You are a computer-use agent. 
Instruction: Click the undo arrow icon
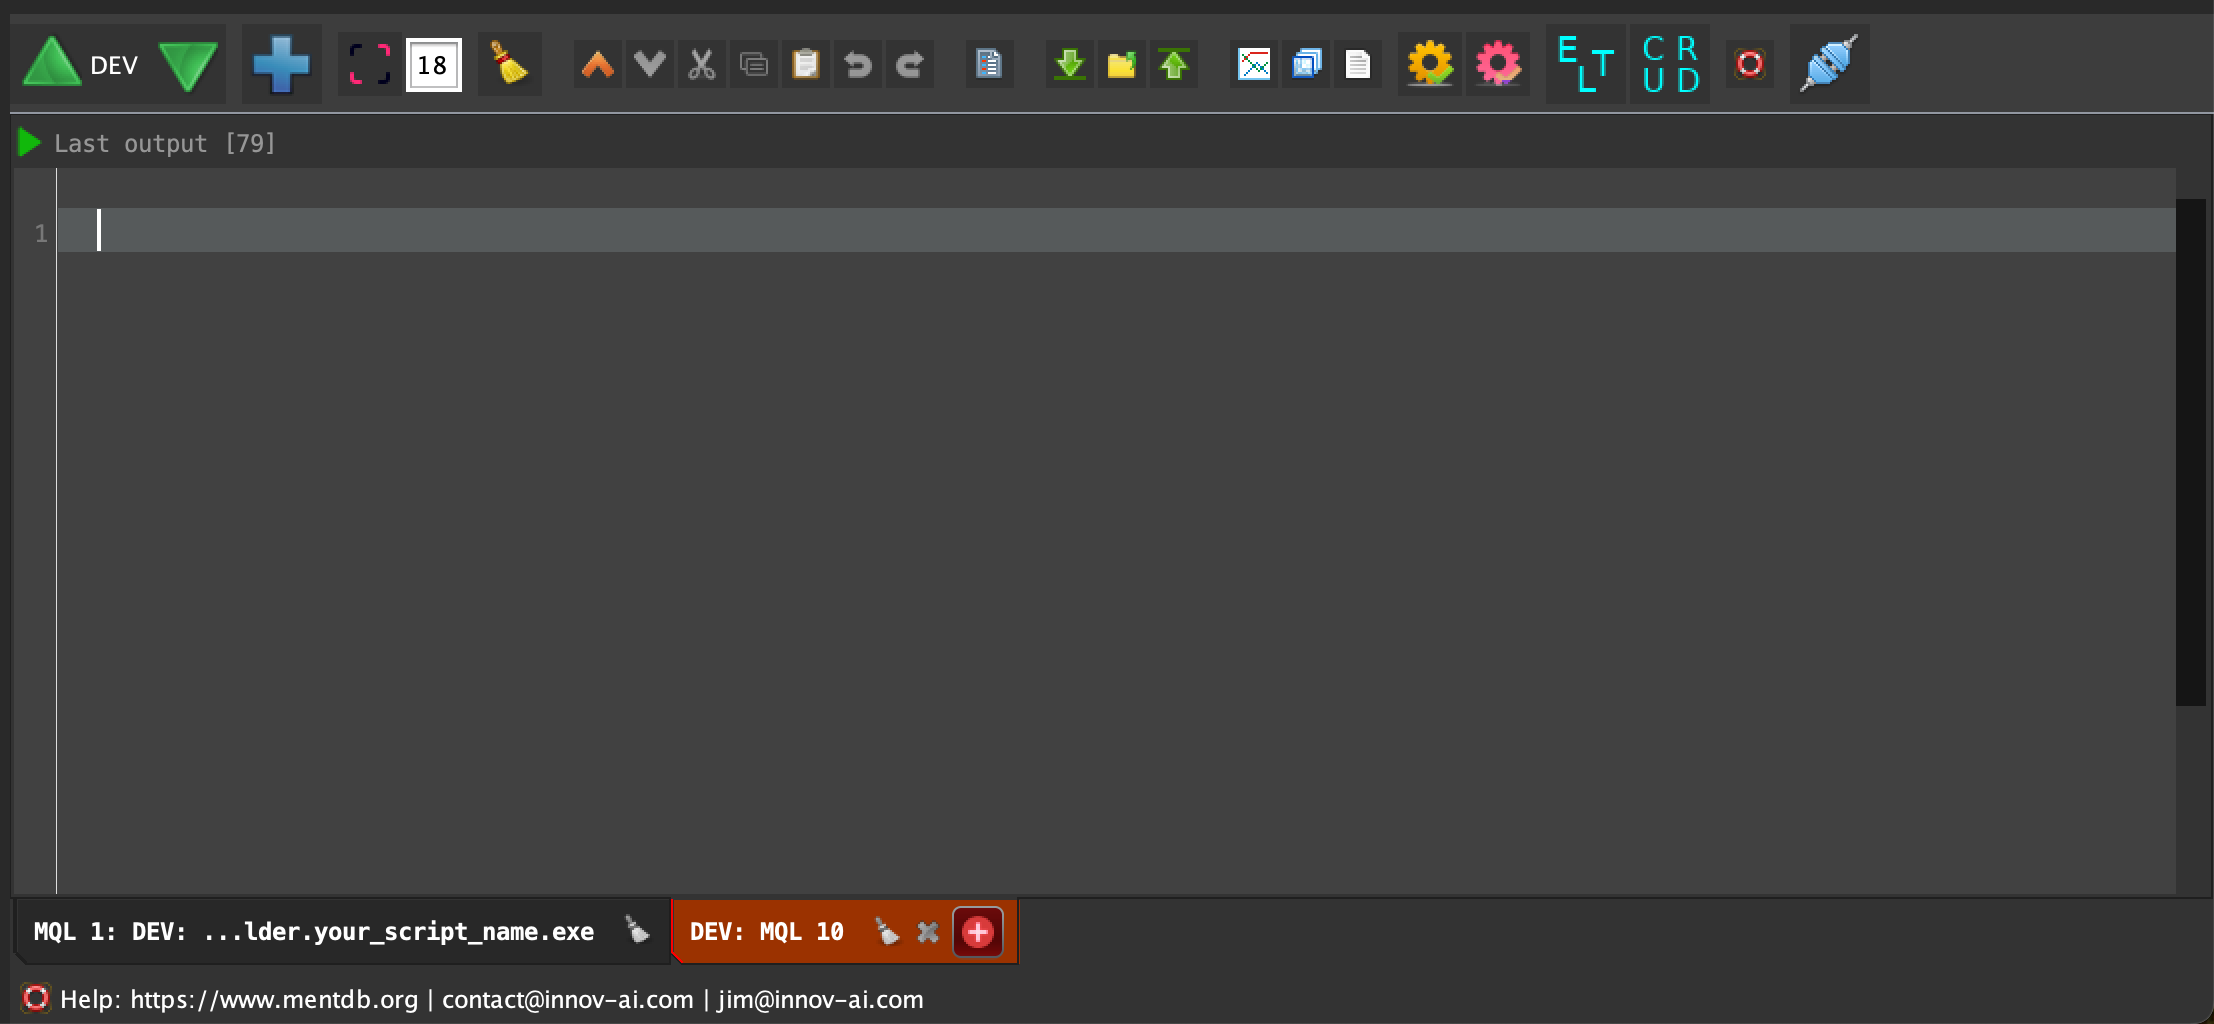pos(857,65)
